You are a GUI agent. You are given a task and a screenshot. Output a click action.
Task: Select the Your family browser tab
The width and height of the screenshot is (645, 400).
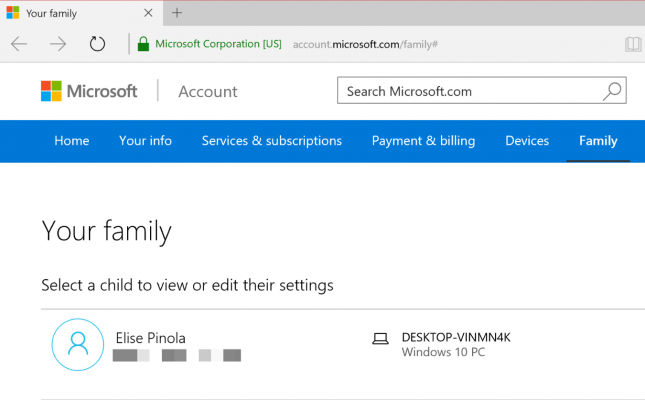click(x=81, y=13)
